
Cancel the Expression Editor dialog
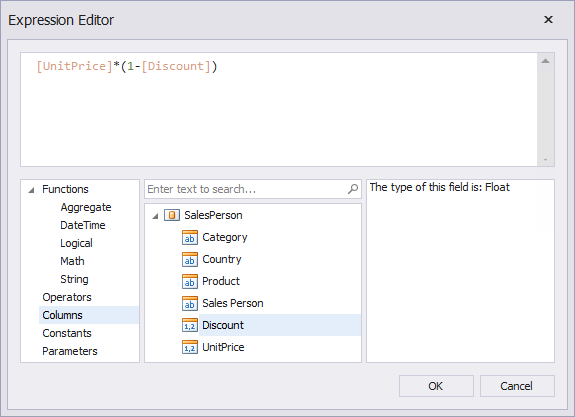[x=517, y=386]
